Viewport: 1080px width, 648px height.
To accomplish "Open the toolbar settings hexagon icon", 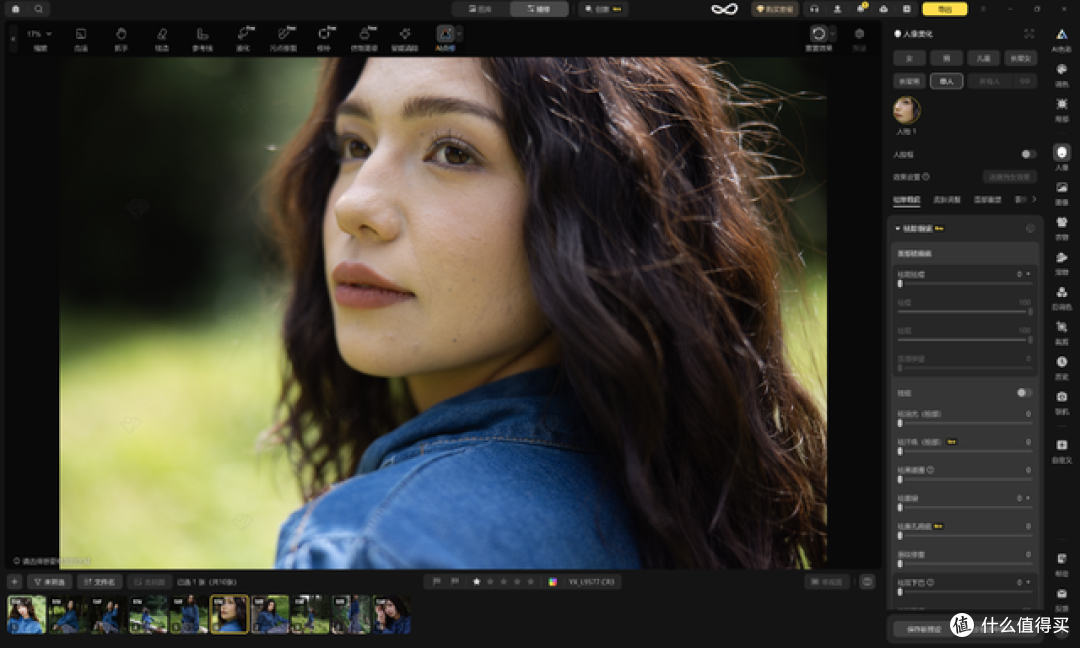I will (859, 34).
